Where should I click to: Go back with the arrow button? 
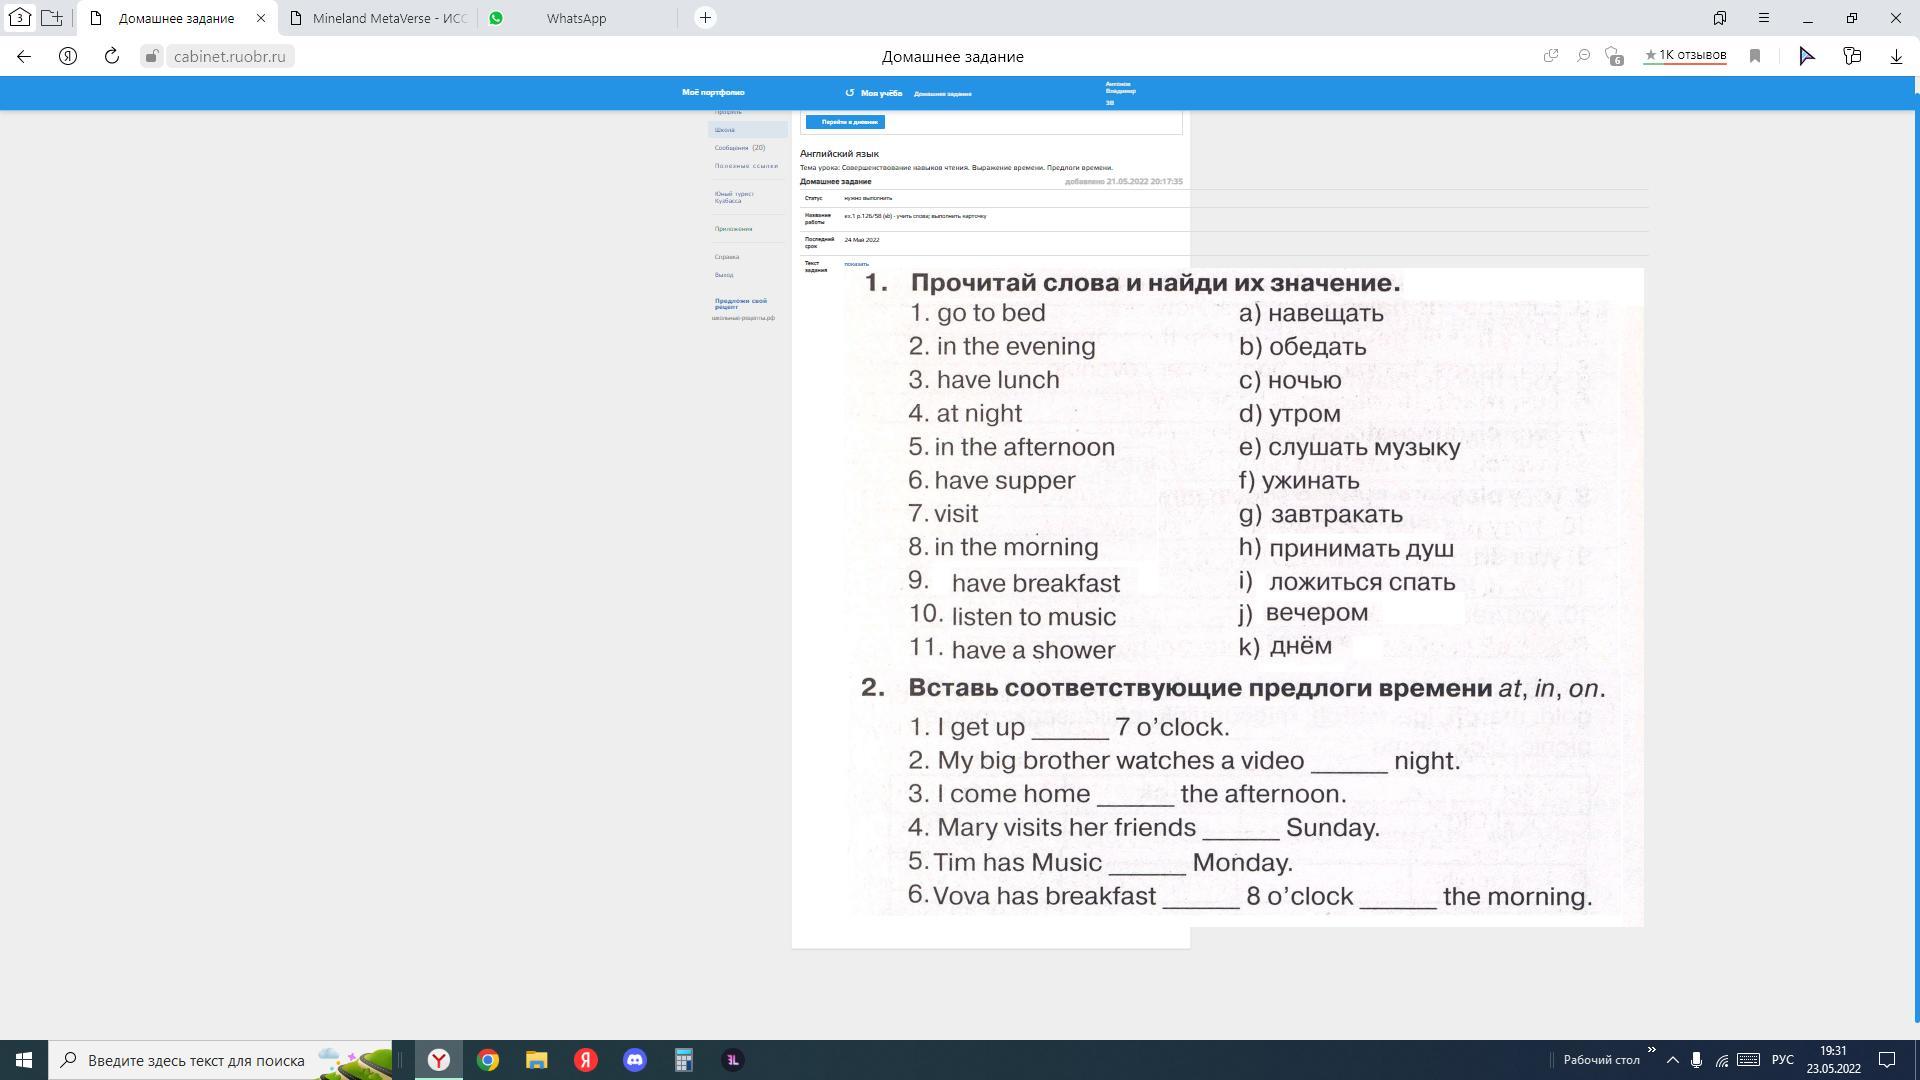pos(24,56)
